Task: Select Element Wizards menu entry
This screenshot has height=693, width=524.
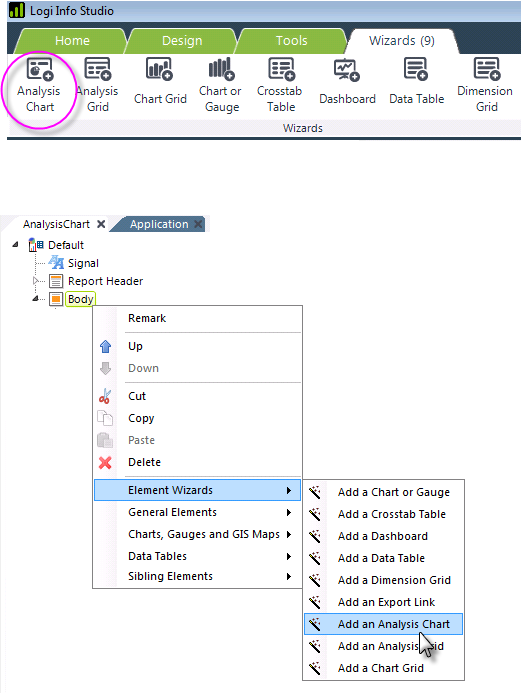Action: click(x=197, y=490)
